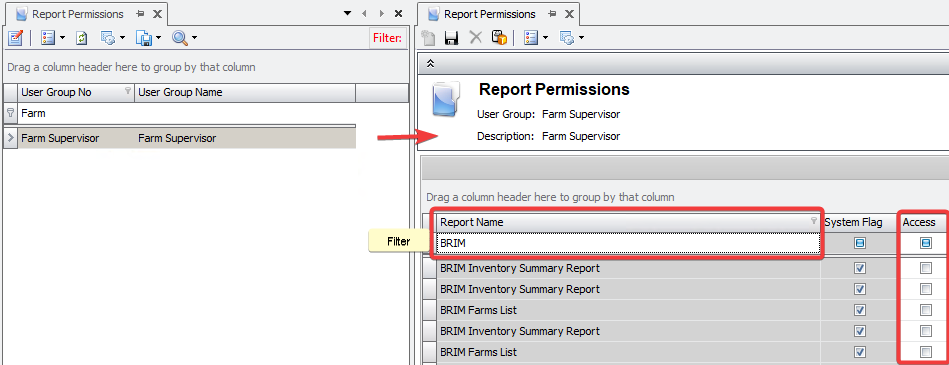This screenshot has width=949, height=365.
Task: Open the tab list dropdown arrow
Action: (x=347, y=13)
